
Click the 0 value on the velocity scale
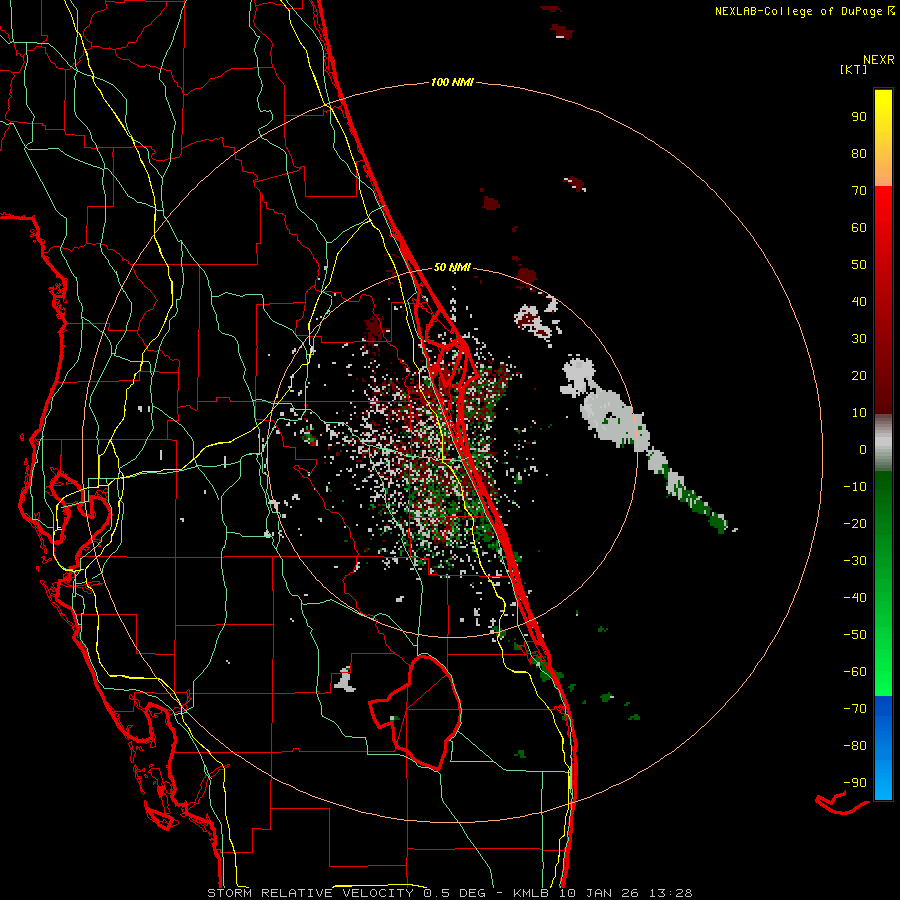point(863,449)
